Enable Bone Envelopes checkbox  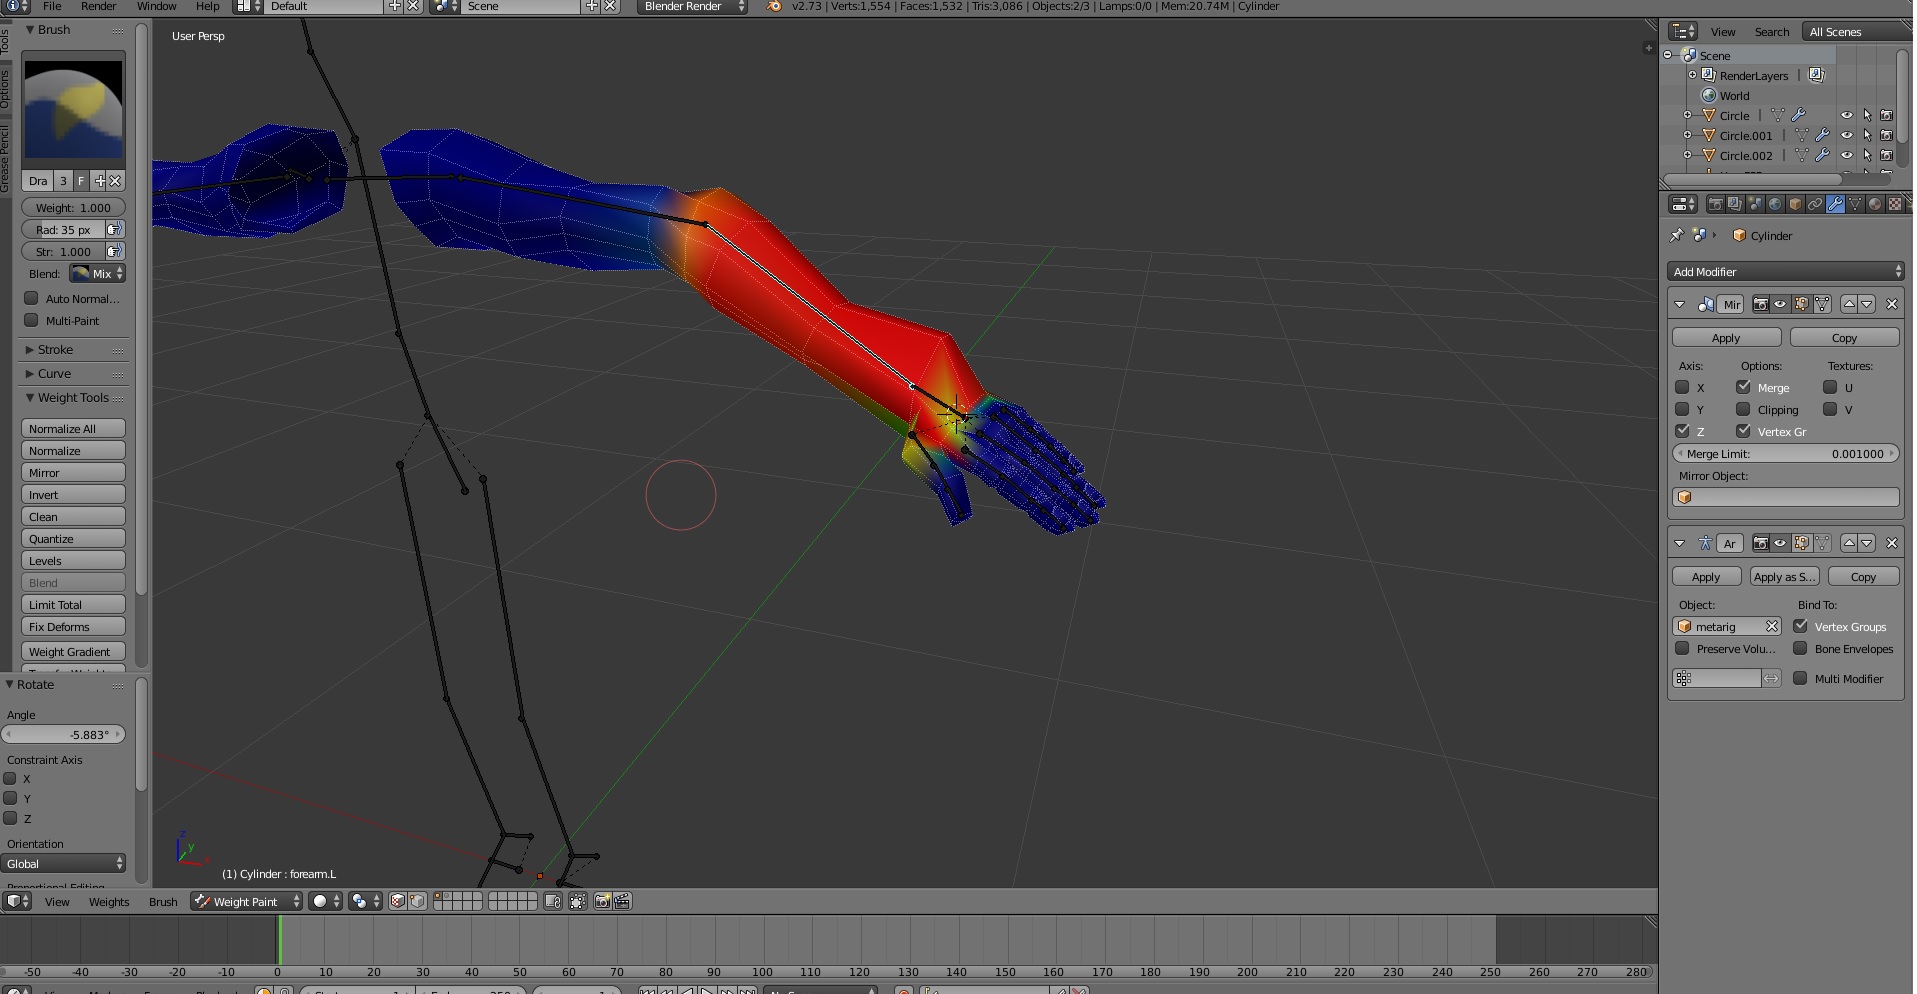[1800, 649]
